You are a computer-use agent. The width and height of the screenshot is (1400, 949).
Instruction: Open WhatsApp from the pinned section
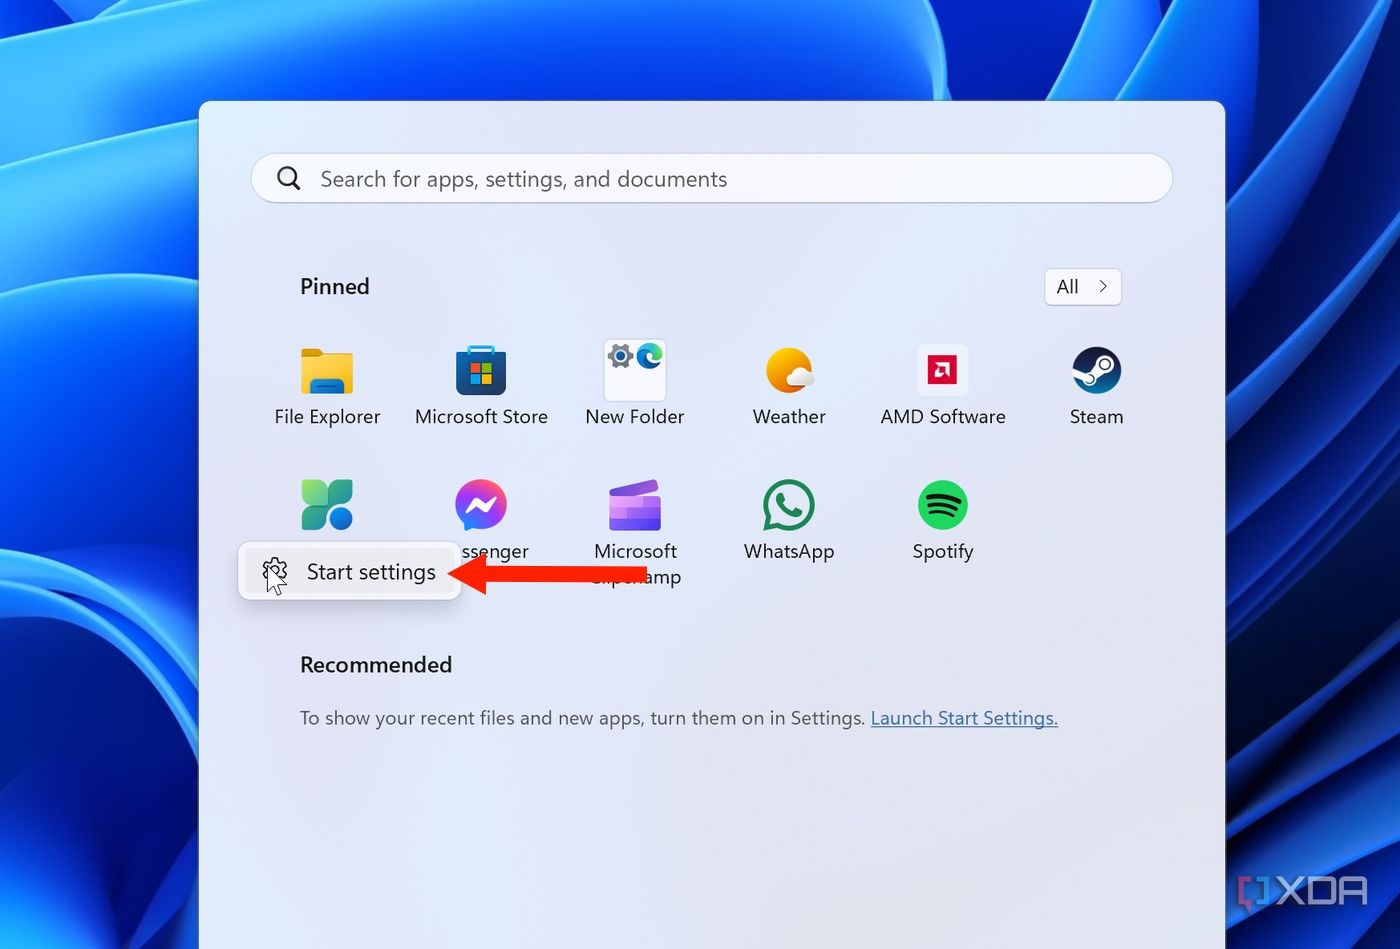click(789, 505)
